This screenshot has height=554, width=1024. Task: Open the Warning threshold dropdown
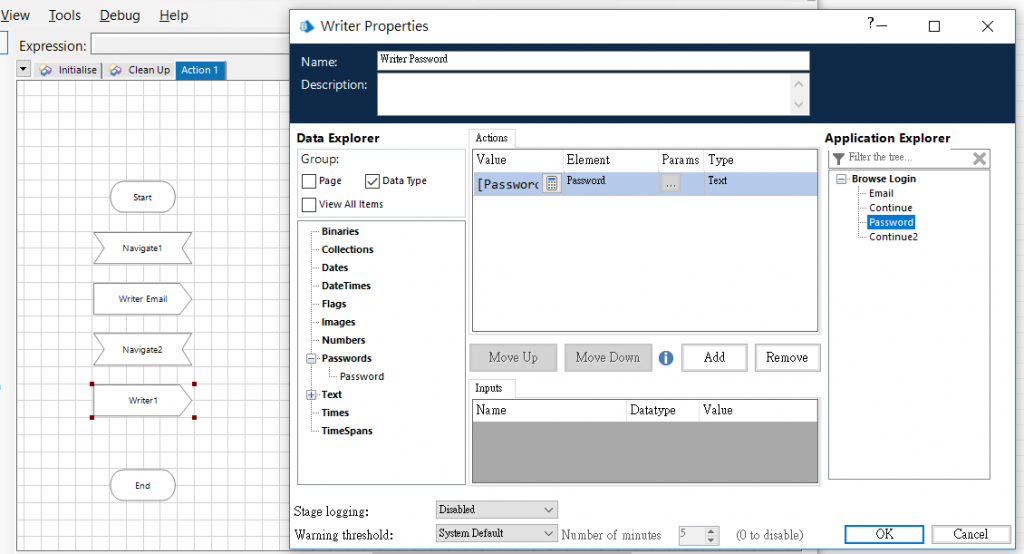click(x=549, y=533)
